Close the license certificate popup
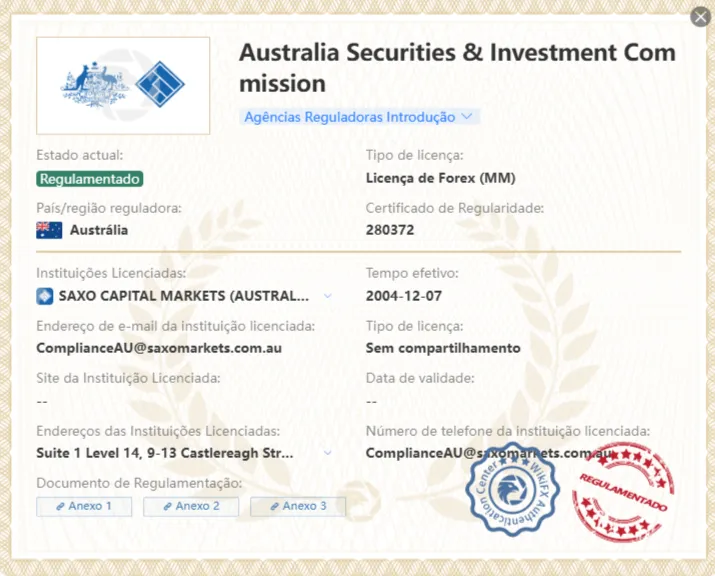 [x=700, y=17]
